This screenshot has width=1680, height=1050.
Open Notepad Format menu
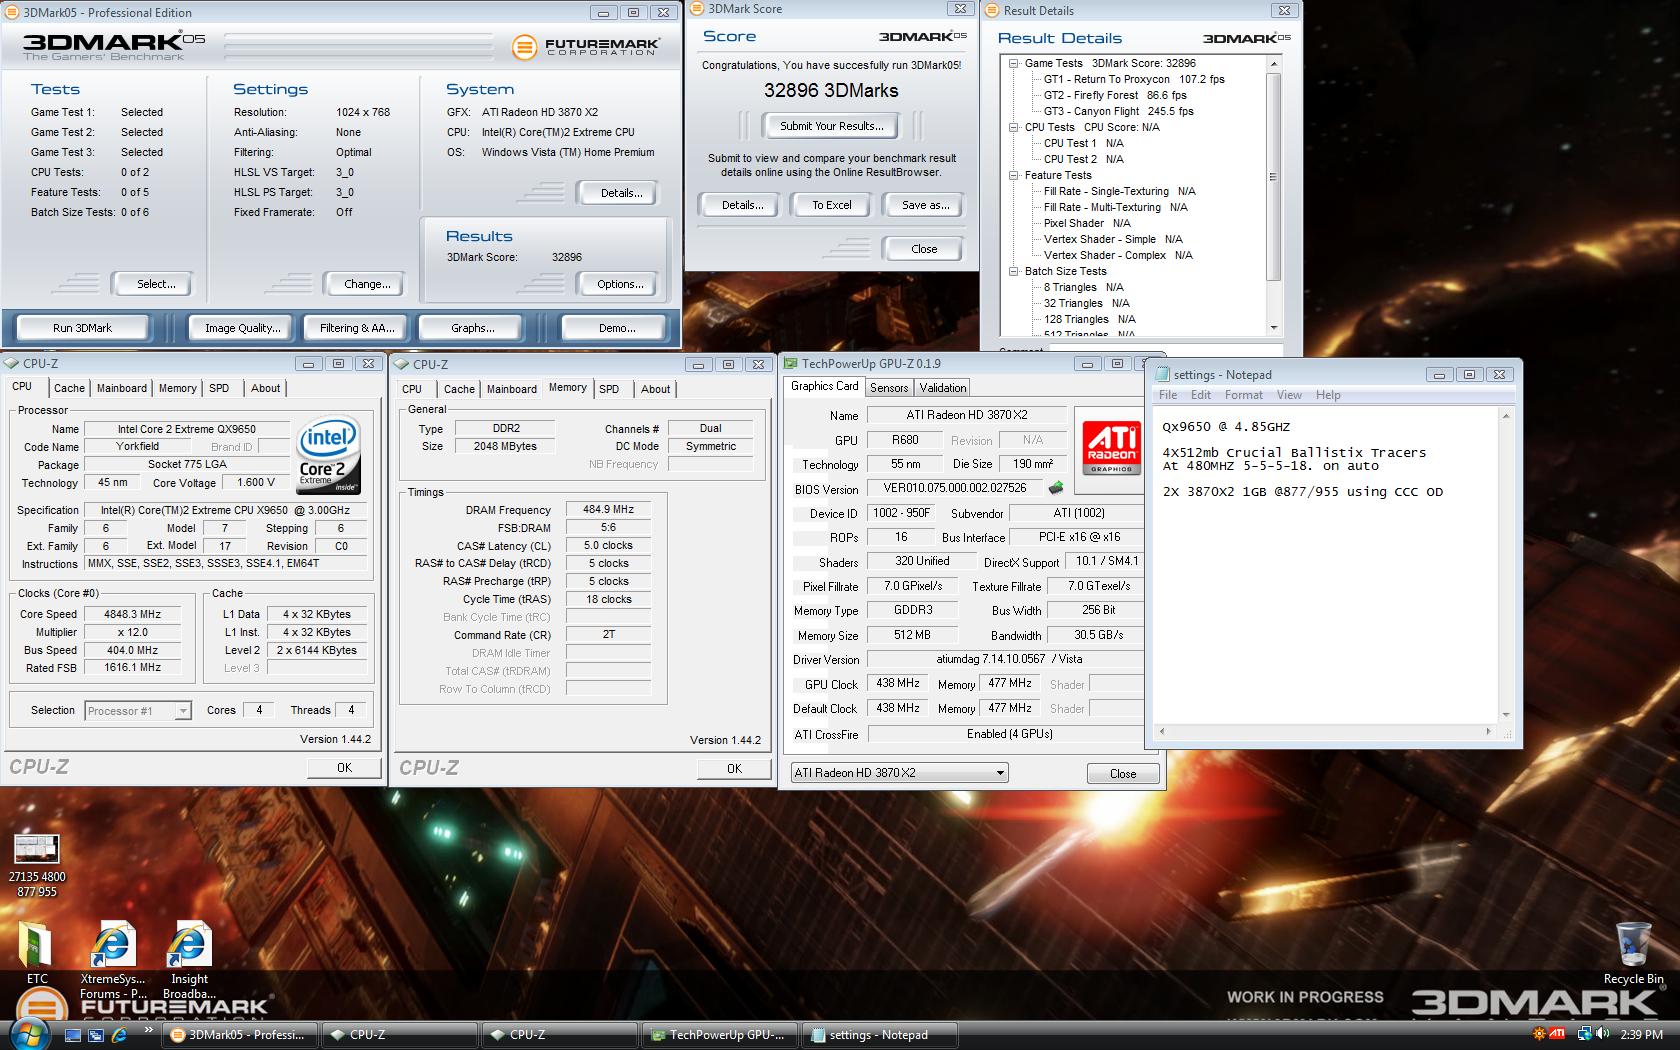[1244, 395]
